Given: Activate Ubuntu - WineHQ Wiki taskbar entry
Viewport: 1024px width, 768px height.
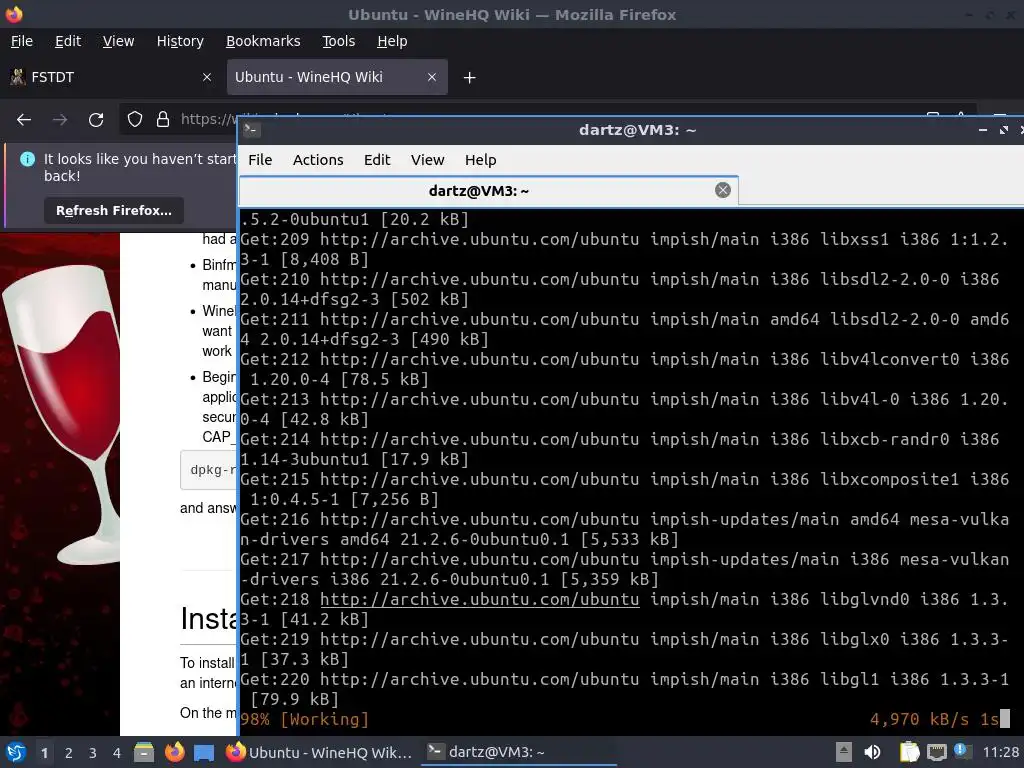Looking at the screenshot, I should point(319,752).
